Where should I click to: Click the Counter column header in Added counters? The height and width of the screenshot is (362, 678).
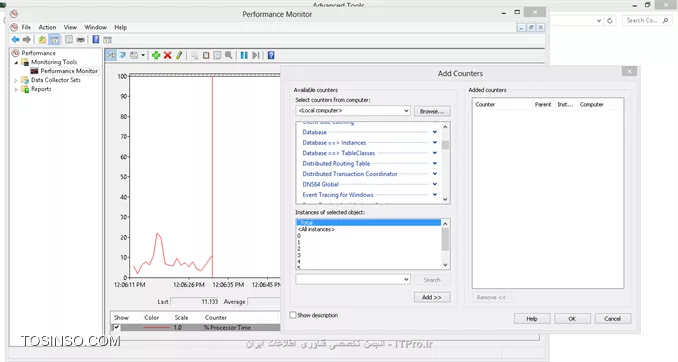tap(485, 104)
